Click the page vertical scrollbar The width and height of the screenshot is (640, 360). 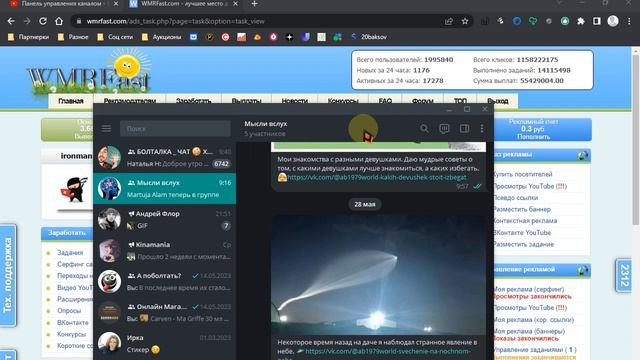click(636, 139)
